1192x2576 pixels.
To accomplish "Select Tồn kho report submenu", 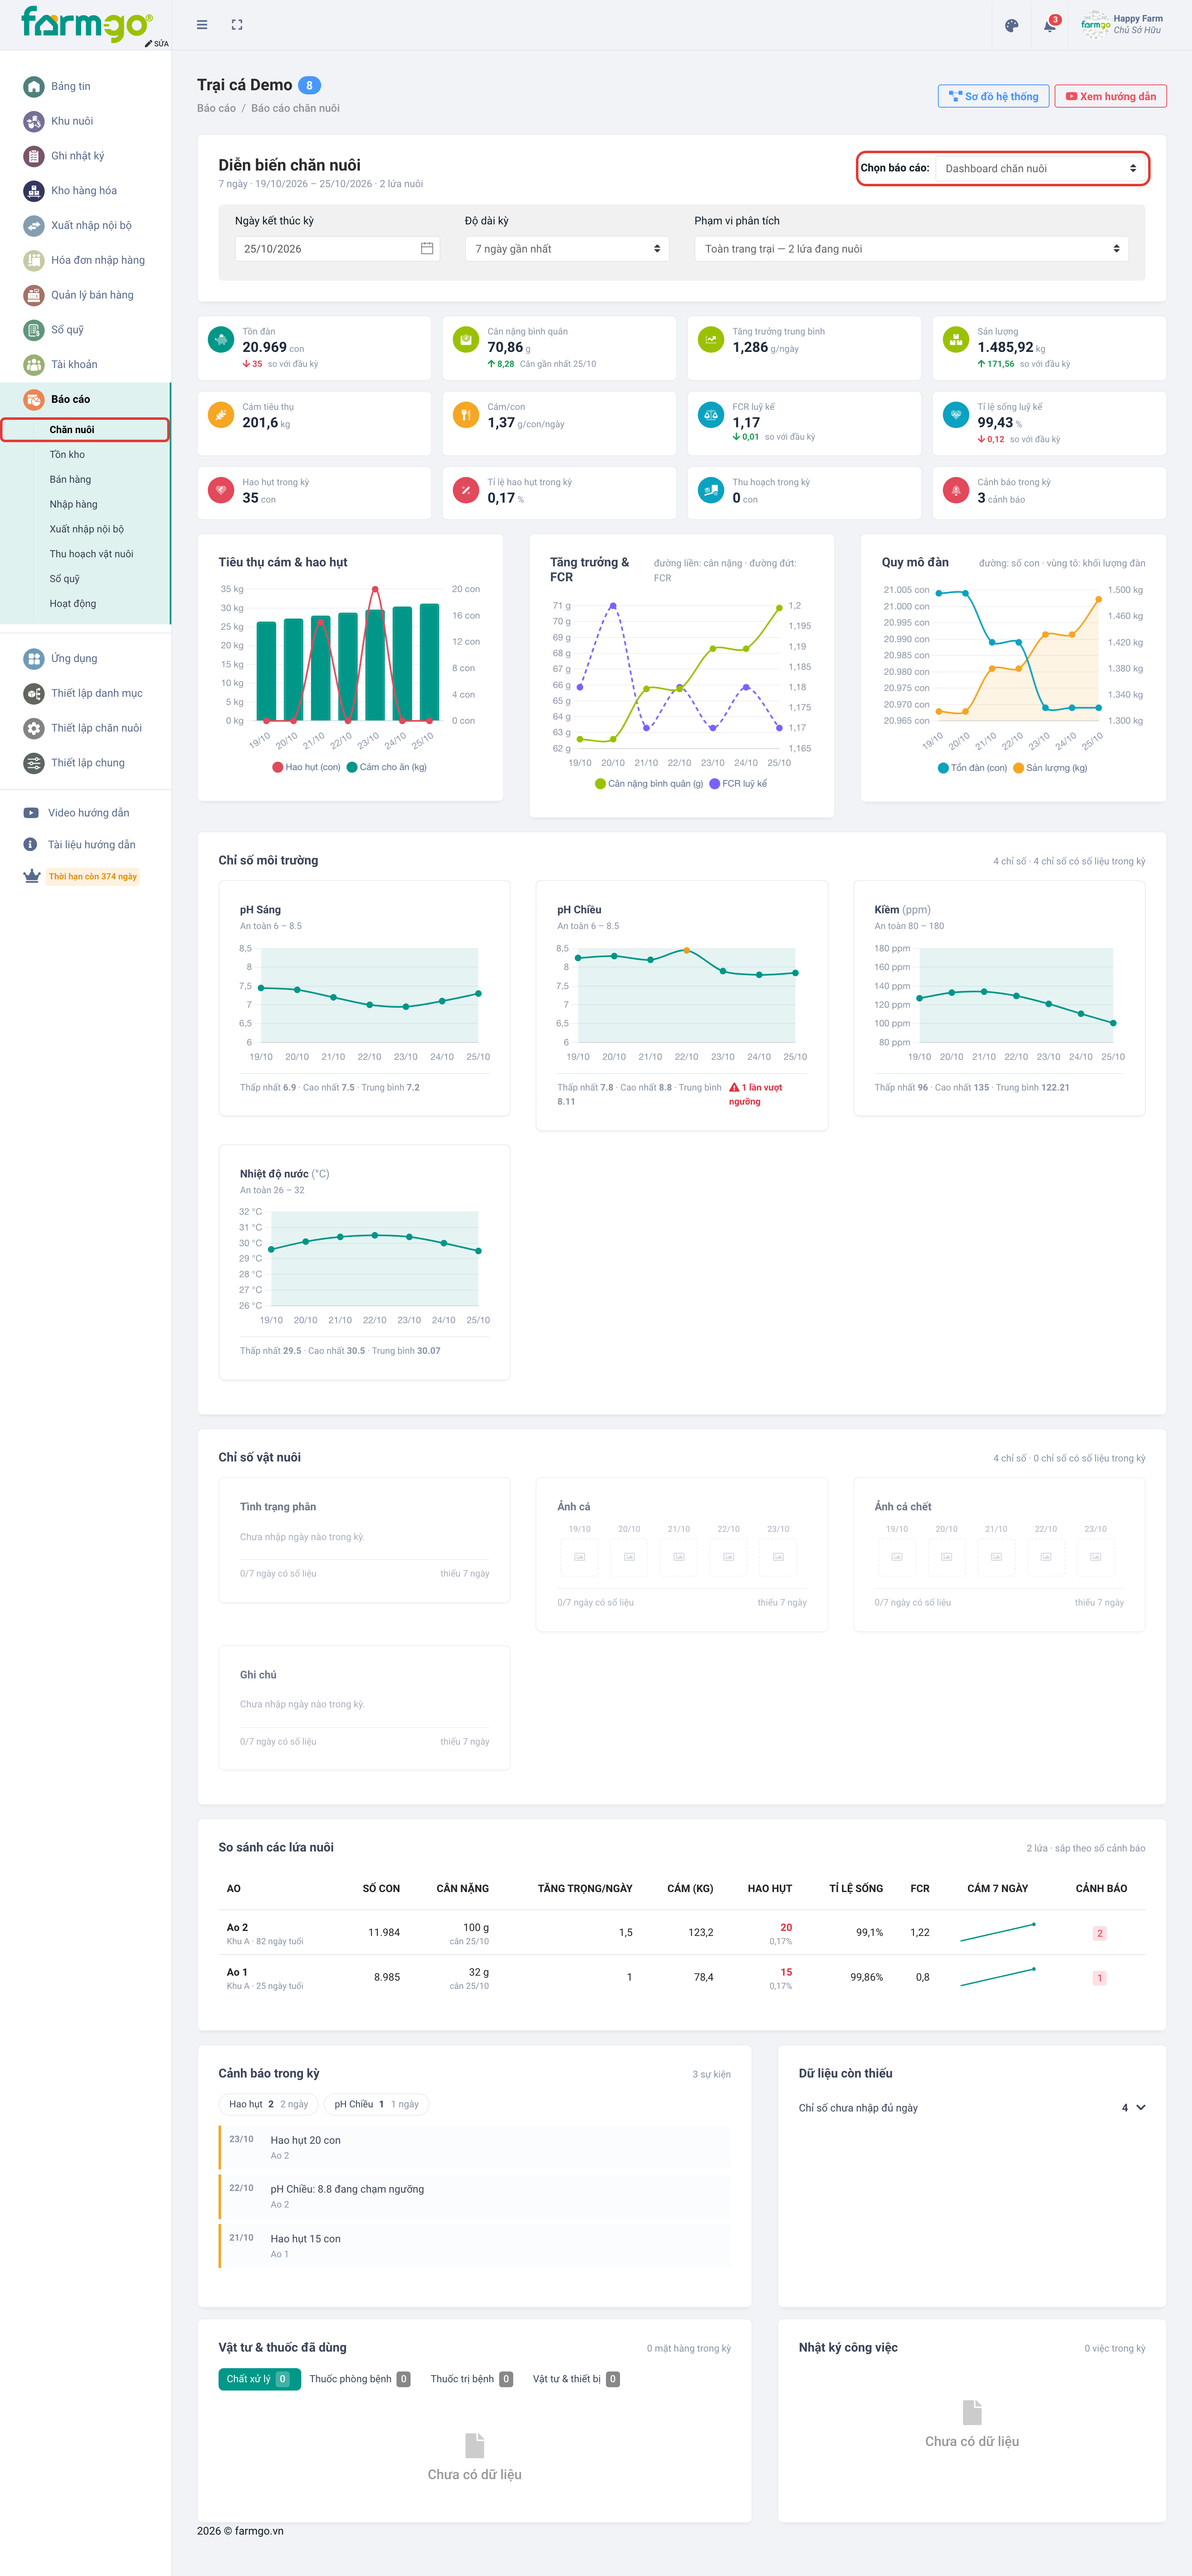I will [67, 455].
